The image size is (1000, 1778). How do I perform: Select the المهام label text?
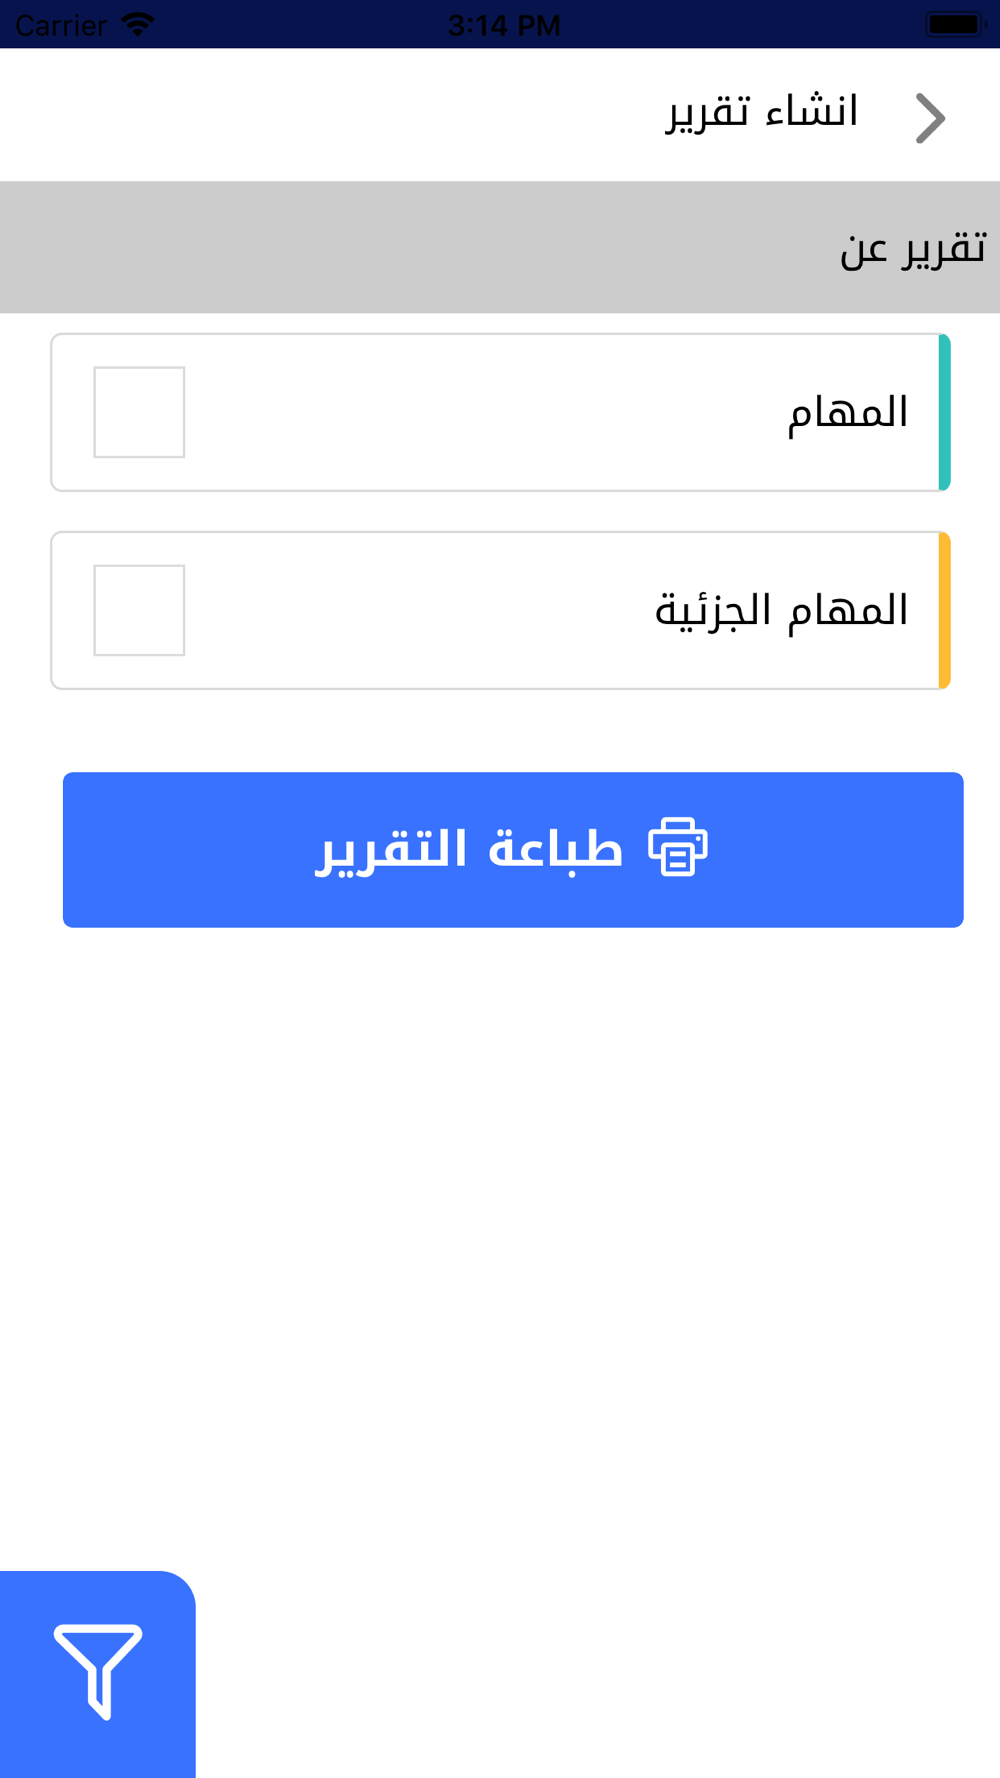pos(848,412)
